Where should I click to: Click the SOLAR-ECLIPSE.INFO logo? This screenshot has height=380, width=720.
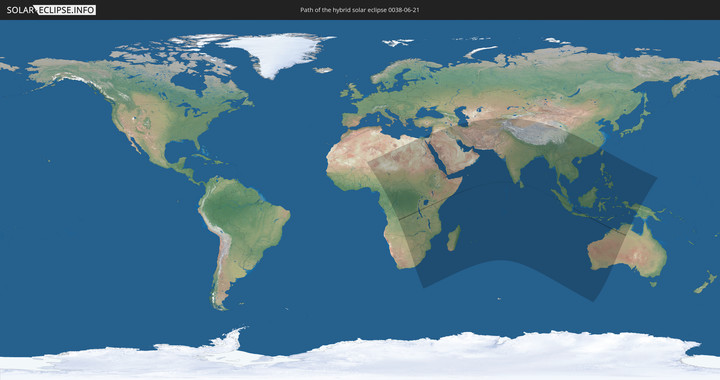(51, 10)
